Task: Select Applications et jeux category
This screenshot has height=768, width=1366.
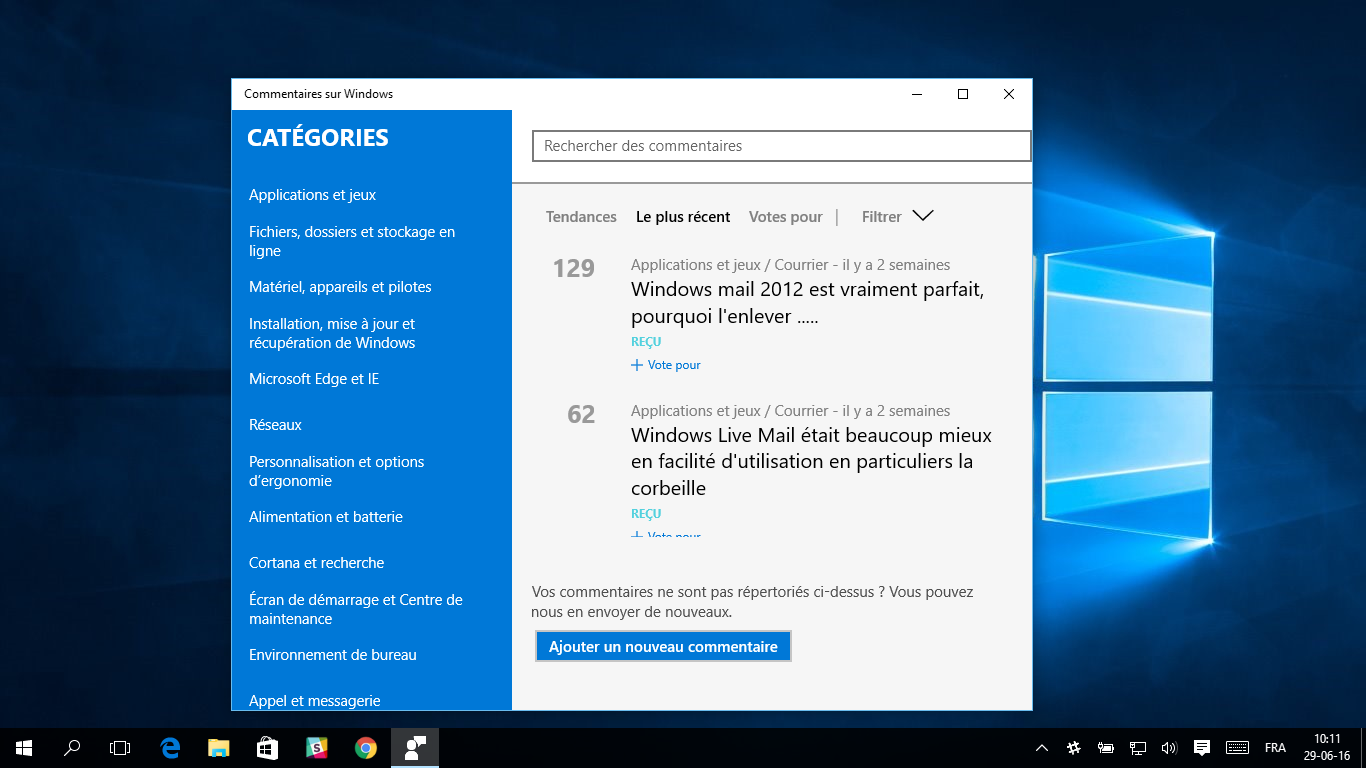Action: coord(312,195)
